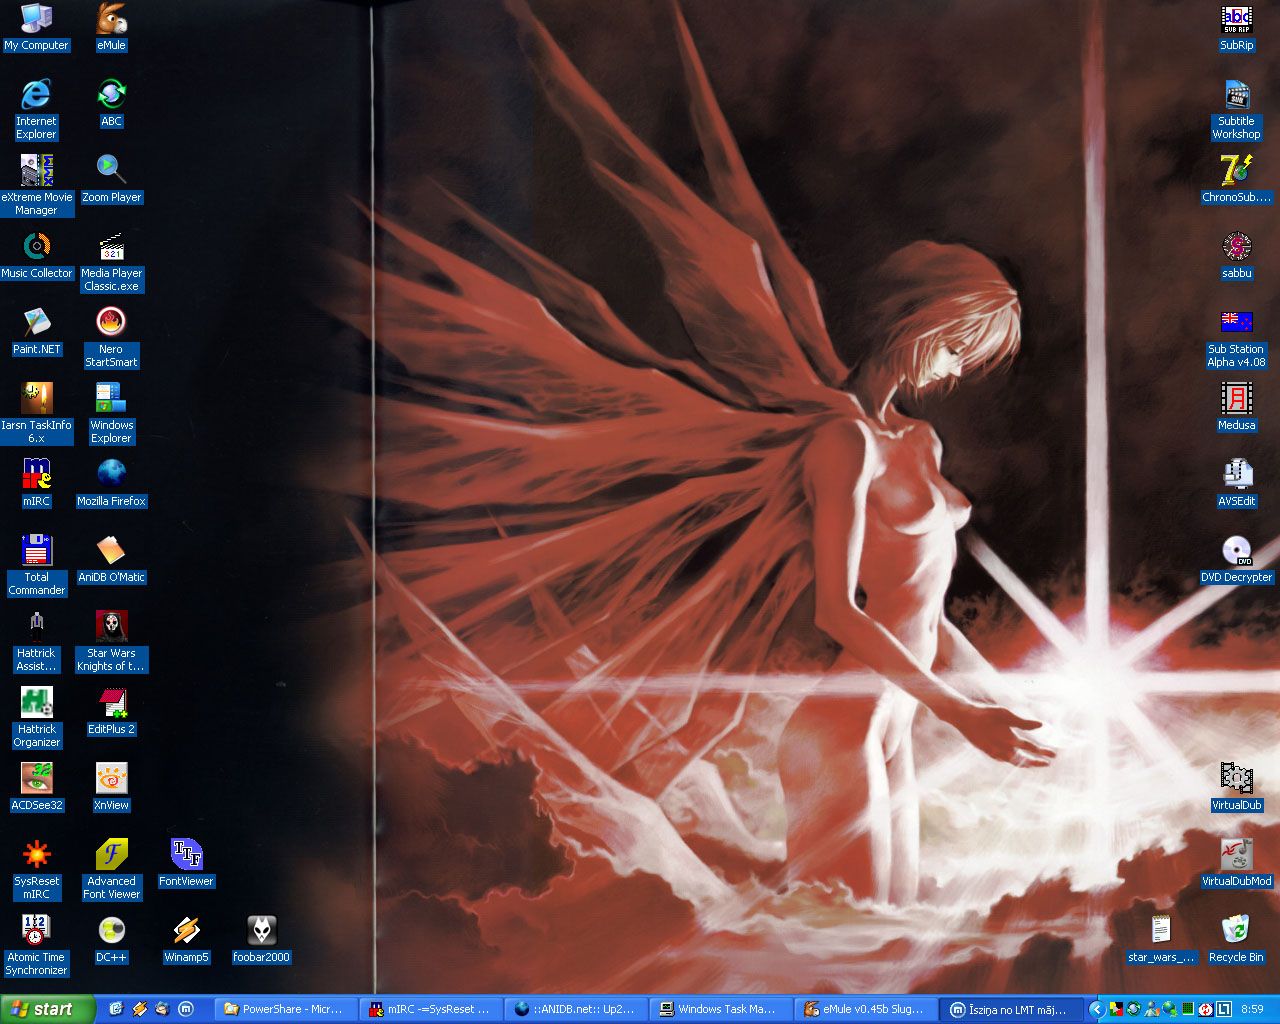This screenshot has width=1280, height=1024.
Task: Select the Star Wars Knights icon
Action: tap(111, 641)
